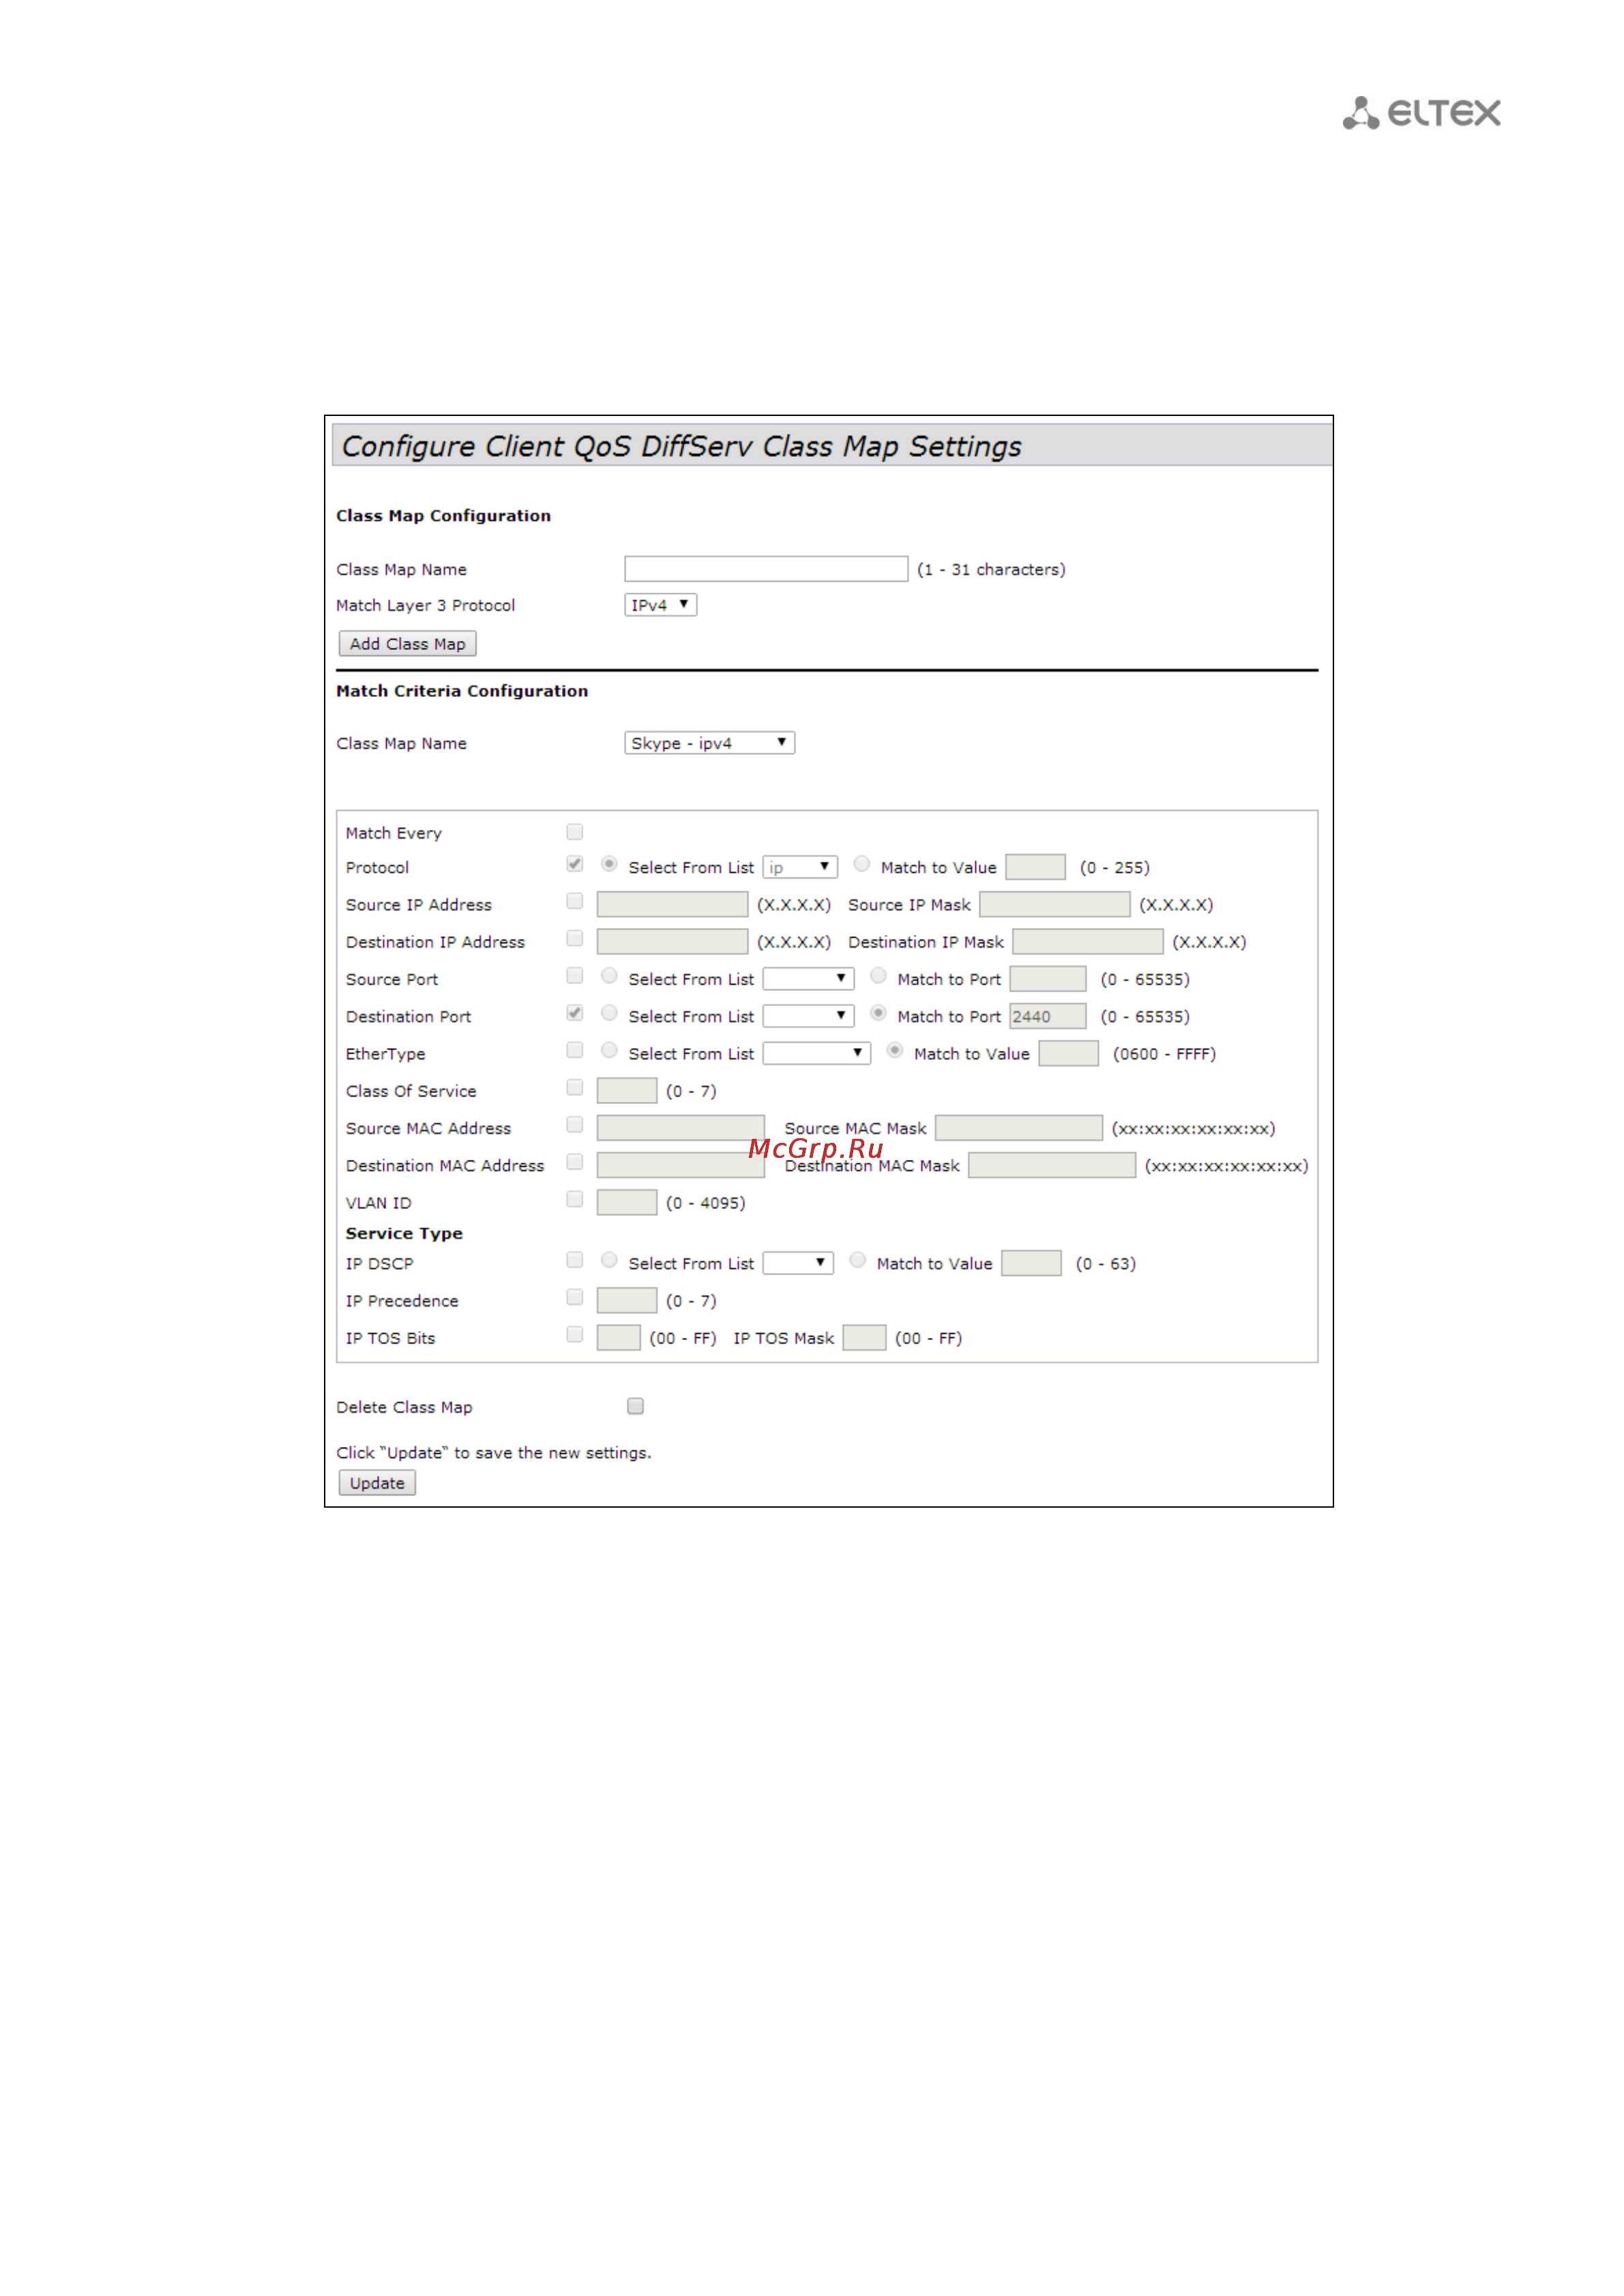This screenshot has height=2296, width=1624.
Task: Select Protocol Select From List radio button
Action: [x=609, y=864]
